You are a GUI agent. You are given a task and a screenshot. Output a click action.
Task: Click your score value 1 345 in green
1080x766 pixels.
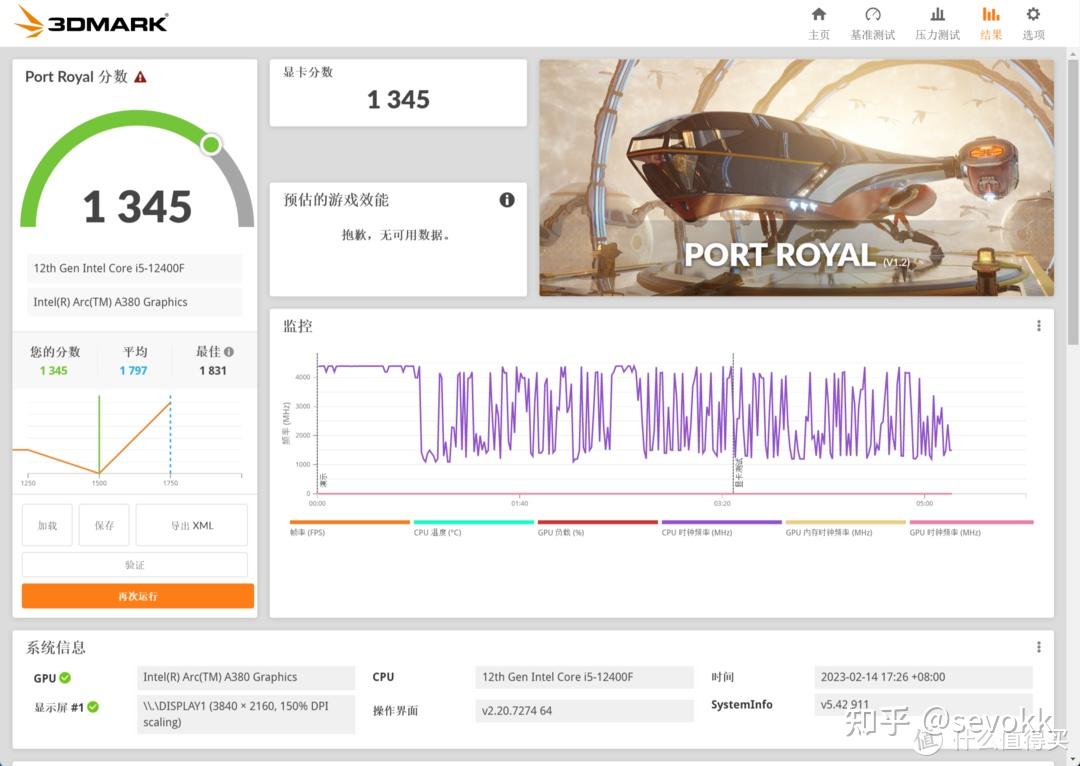(53, 371)
